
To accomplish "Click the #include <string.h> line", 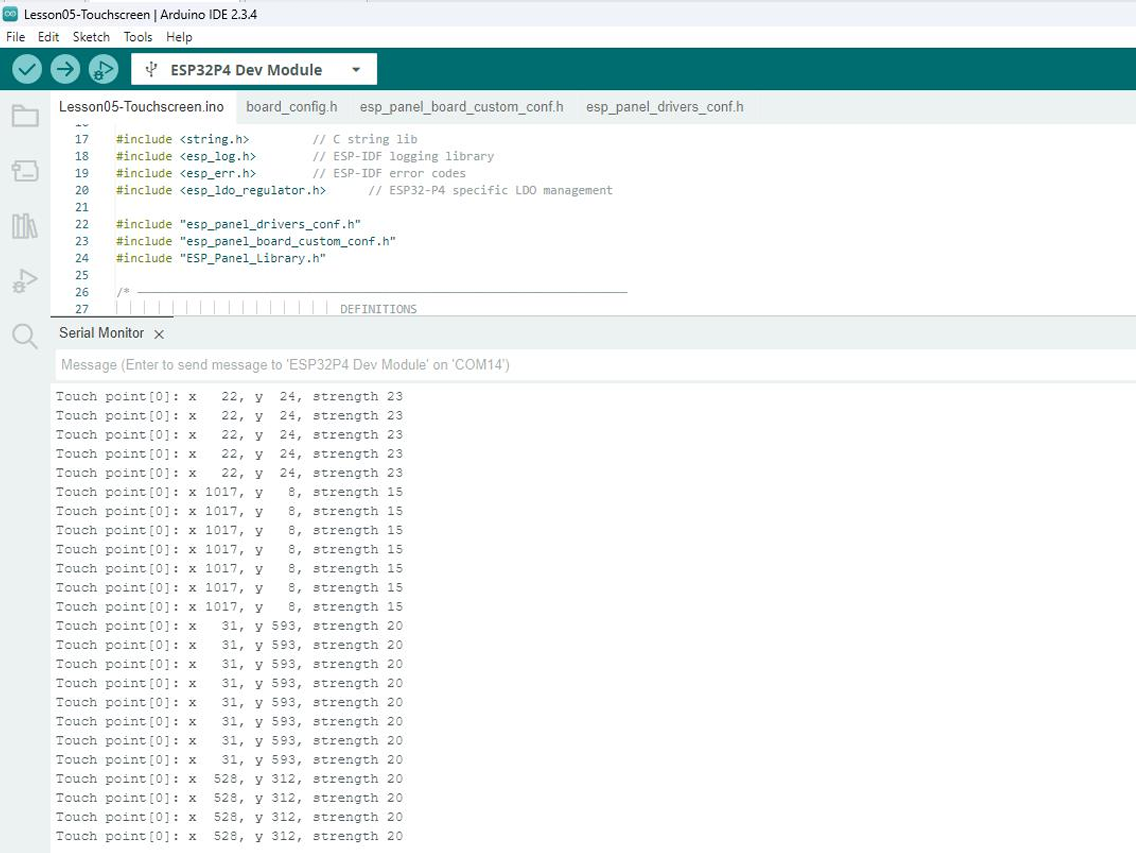I will tap(183, 139).
